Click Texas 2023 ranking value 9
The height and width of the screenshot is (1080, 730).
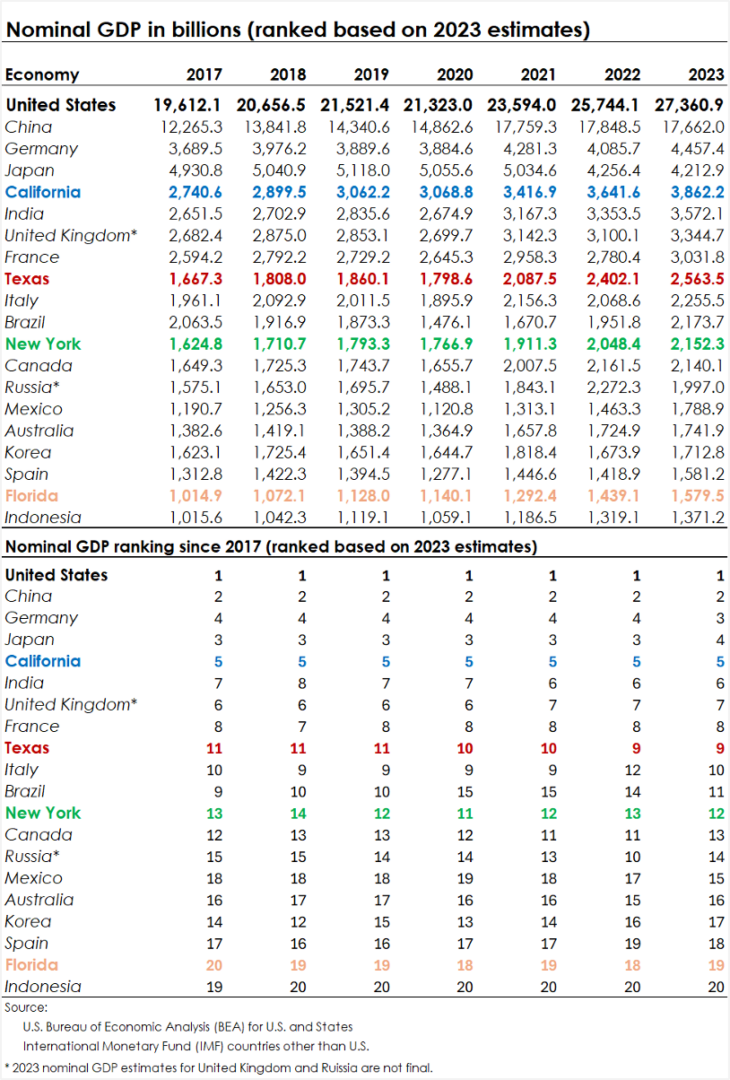[720, 748]
